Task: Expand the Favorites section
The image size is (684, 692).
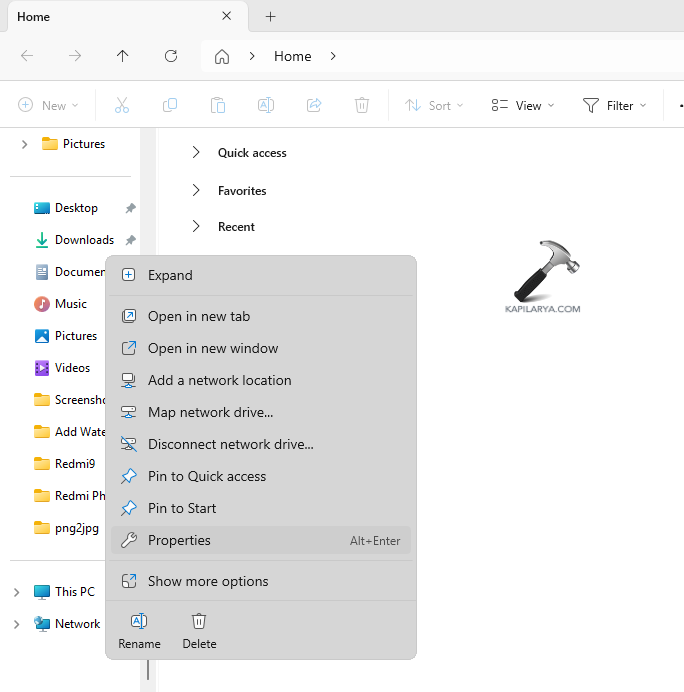Action: [x=196, y=191]
